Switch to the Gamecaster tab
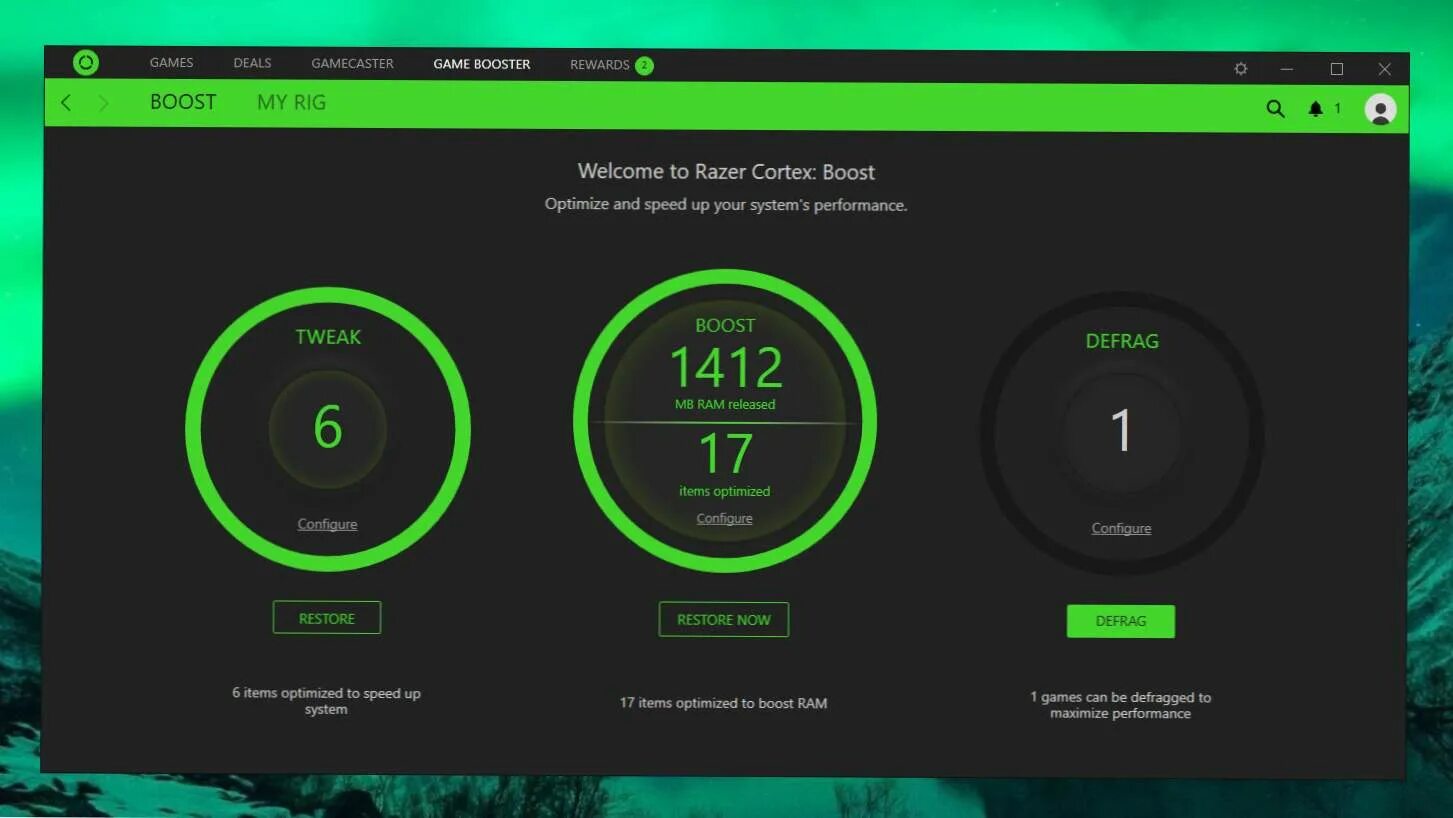This screenshot has height=818, width=1453. [352, 63]
